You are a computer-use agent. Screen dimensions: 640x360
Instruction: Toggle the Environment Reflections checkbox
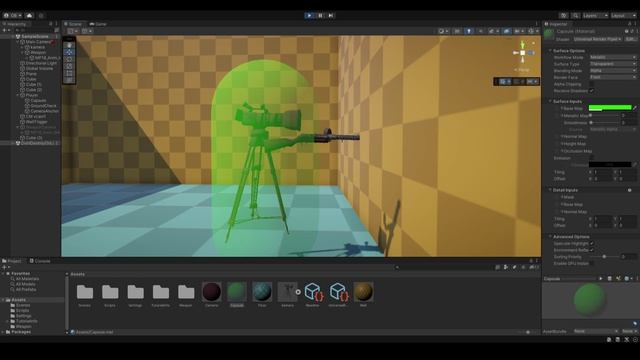592,250
